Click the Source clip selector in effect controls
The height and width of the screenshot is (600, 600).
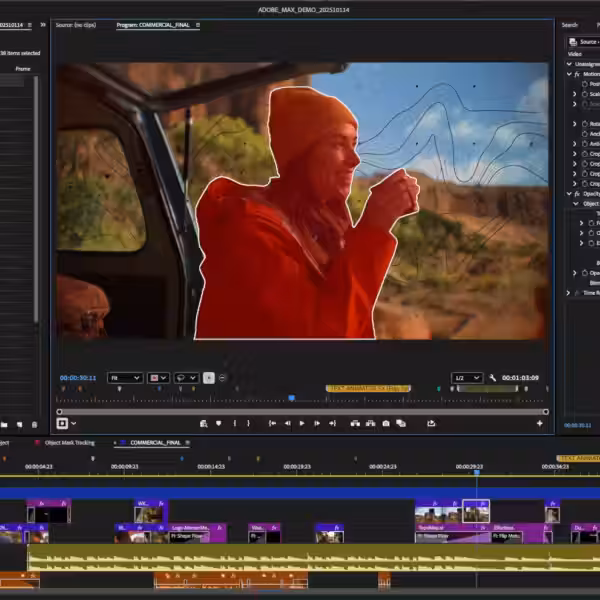pos(584,42)
